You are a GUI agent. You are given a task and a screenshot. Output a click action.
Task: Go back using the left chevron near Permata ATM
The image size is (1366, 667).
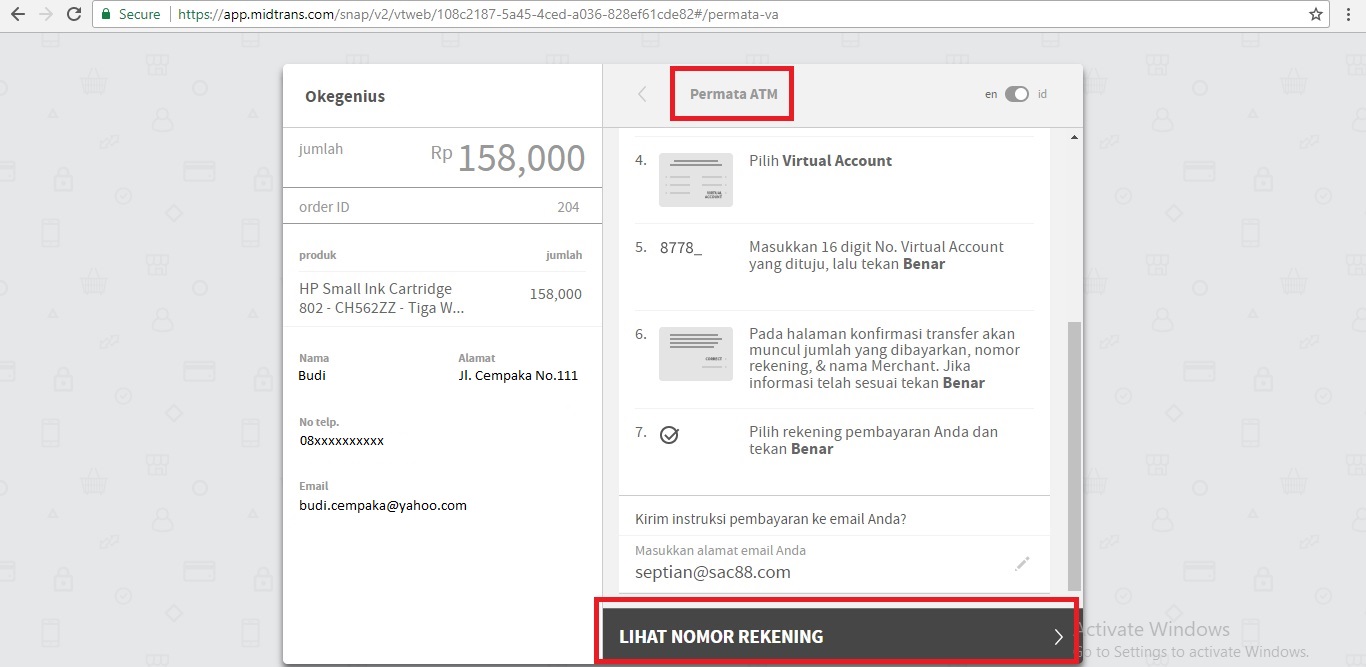642,94
